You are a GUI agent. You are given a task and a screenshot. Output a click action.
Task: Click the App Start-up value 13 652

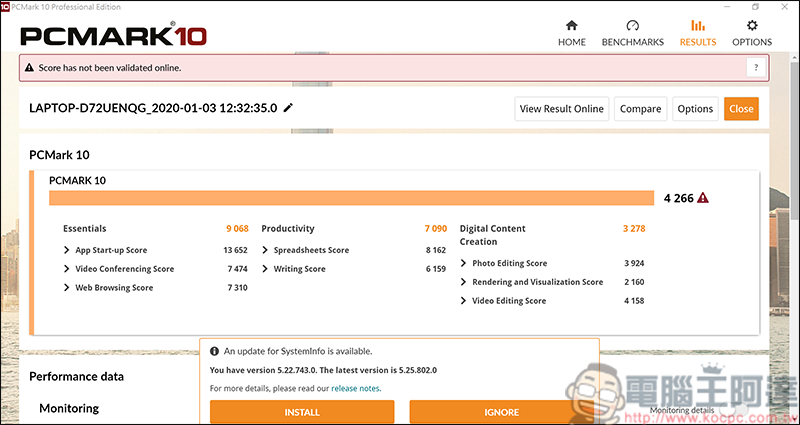235,250
